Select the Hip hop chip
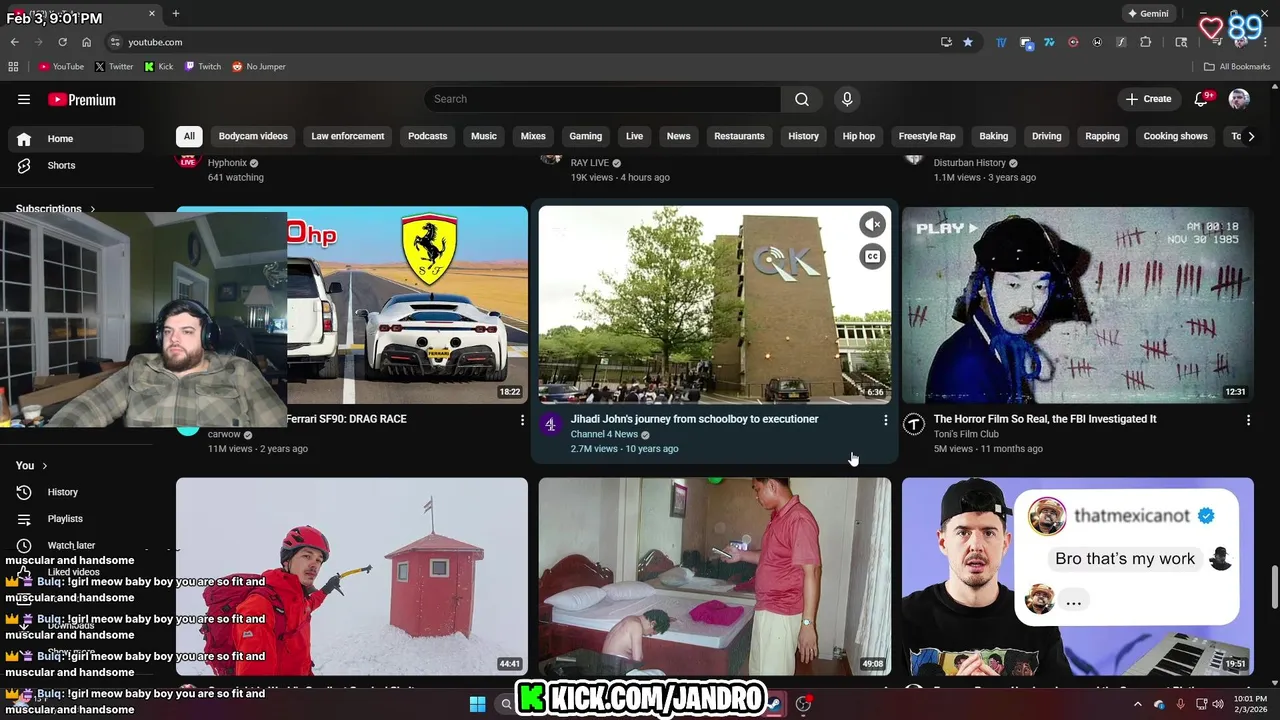Viewport: 1280px width, 720px height. pyautogui.click(x=859, y=136)
